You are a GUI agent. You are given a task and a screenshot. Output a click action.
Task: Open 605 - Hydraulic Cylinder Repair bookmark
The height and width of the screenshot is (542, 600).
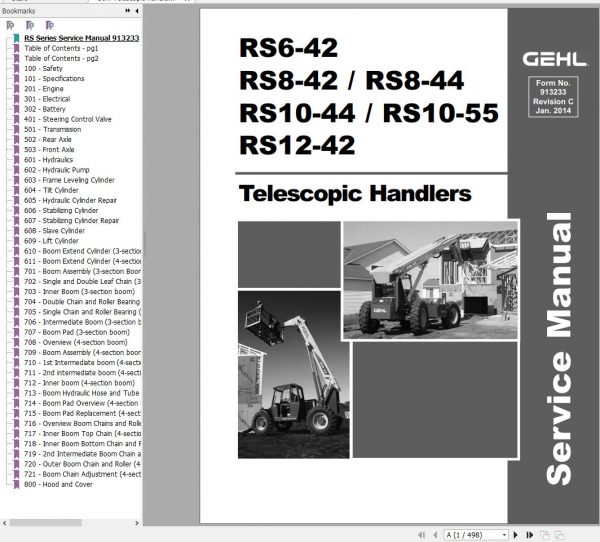coord(70,200)
